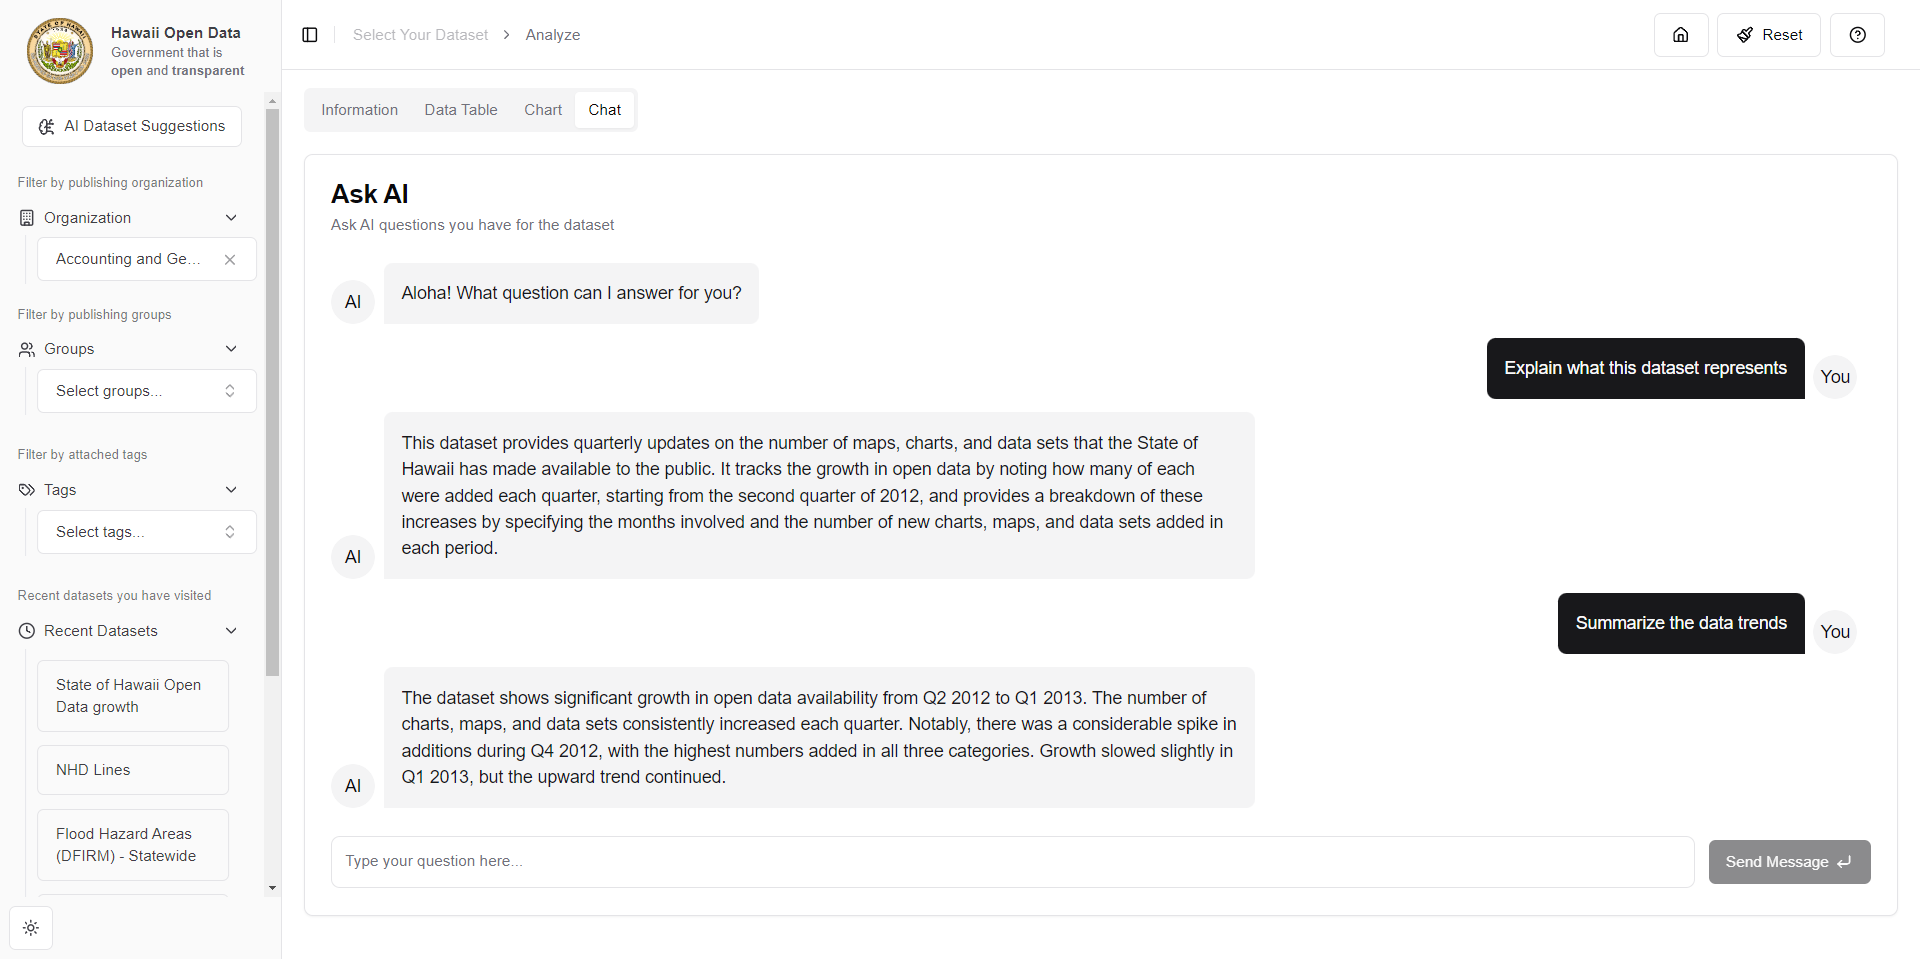This screenshot has width=1920, height=959.
Task: Toggle the sidebar panel icon
Action: tap(310, 35)
